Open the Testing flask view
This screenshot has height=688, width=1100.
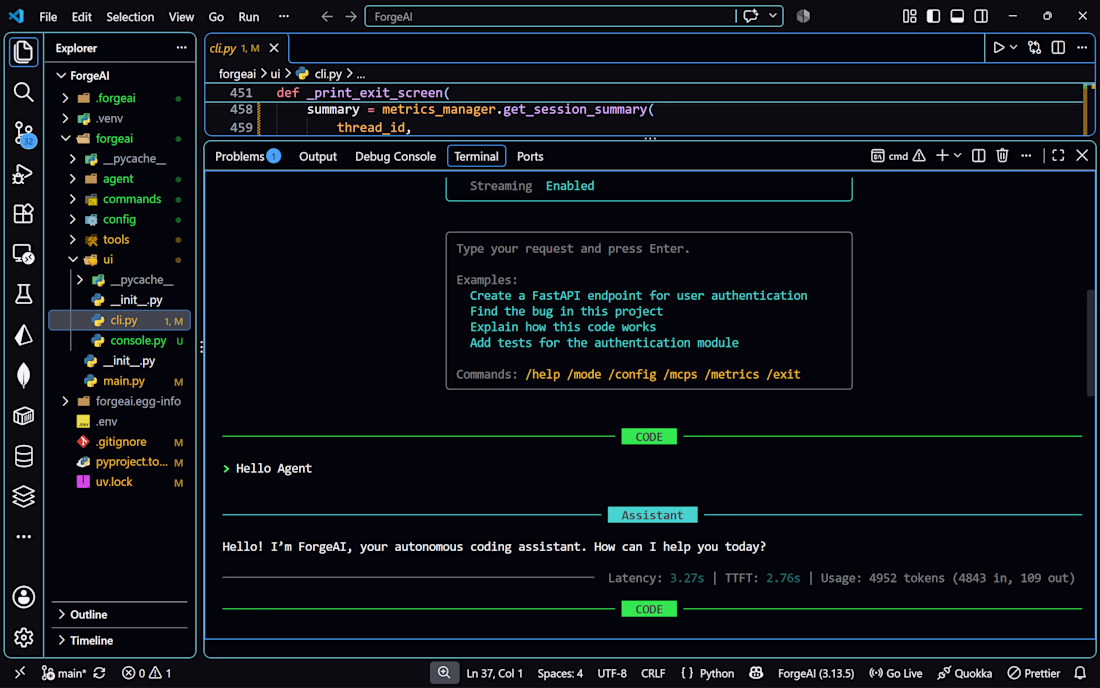(x=23, y=295)
